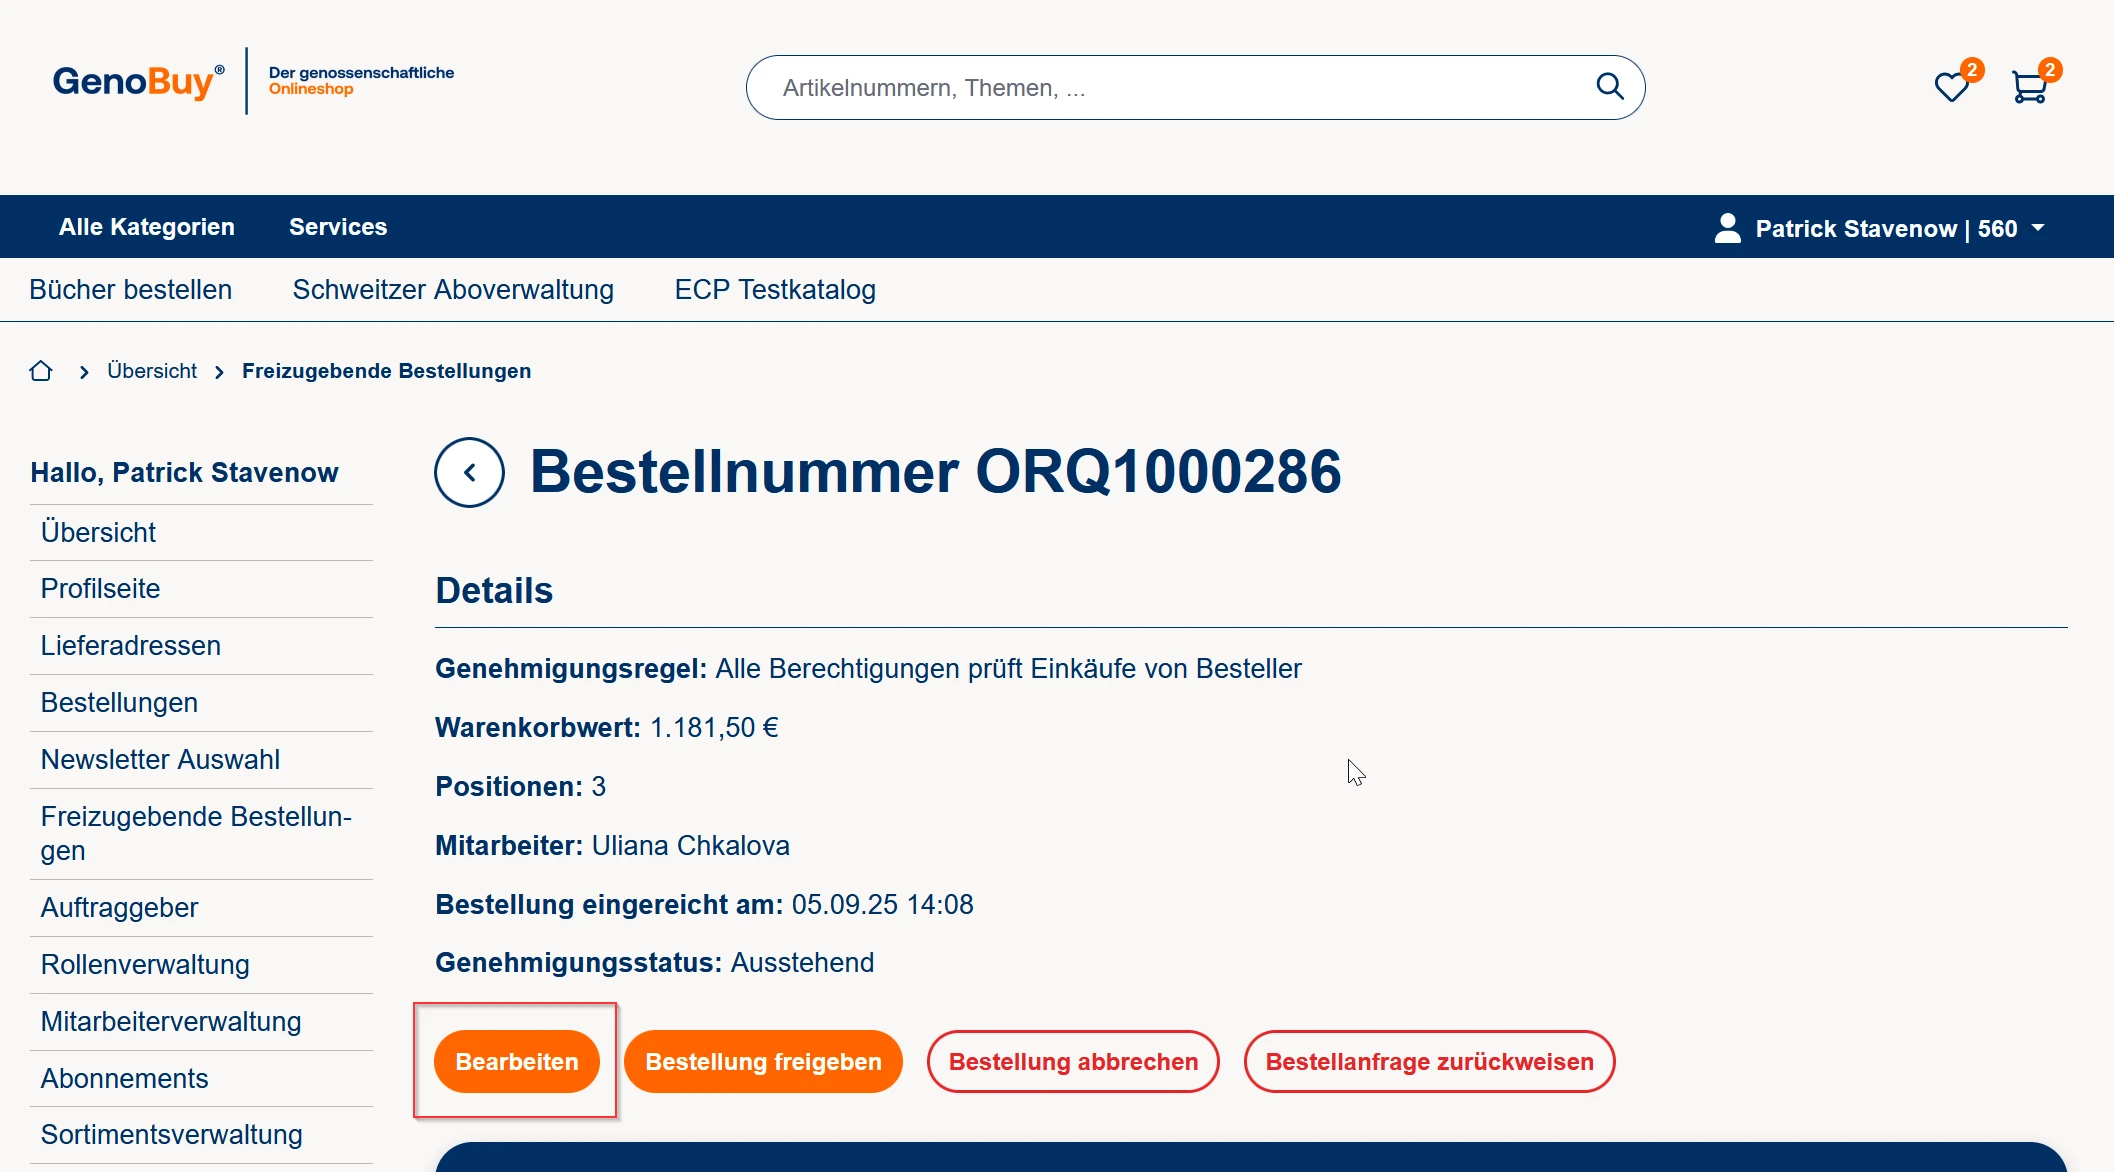Open Schweitzer Aboverwaltung link
The height and width of the screenshot is (1172, 2114).
click(453, 290)
